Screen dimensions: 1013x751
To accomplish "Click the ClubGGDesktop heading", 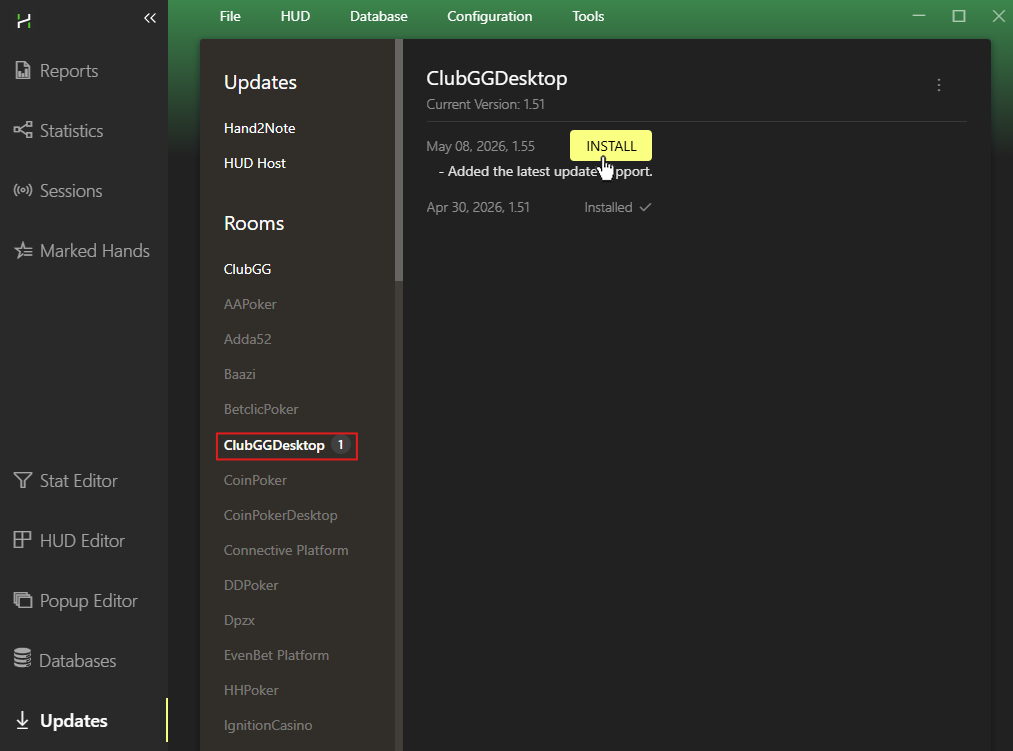I will point(497,78).
